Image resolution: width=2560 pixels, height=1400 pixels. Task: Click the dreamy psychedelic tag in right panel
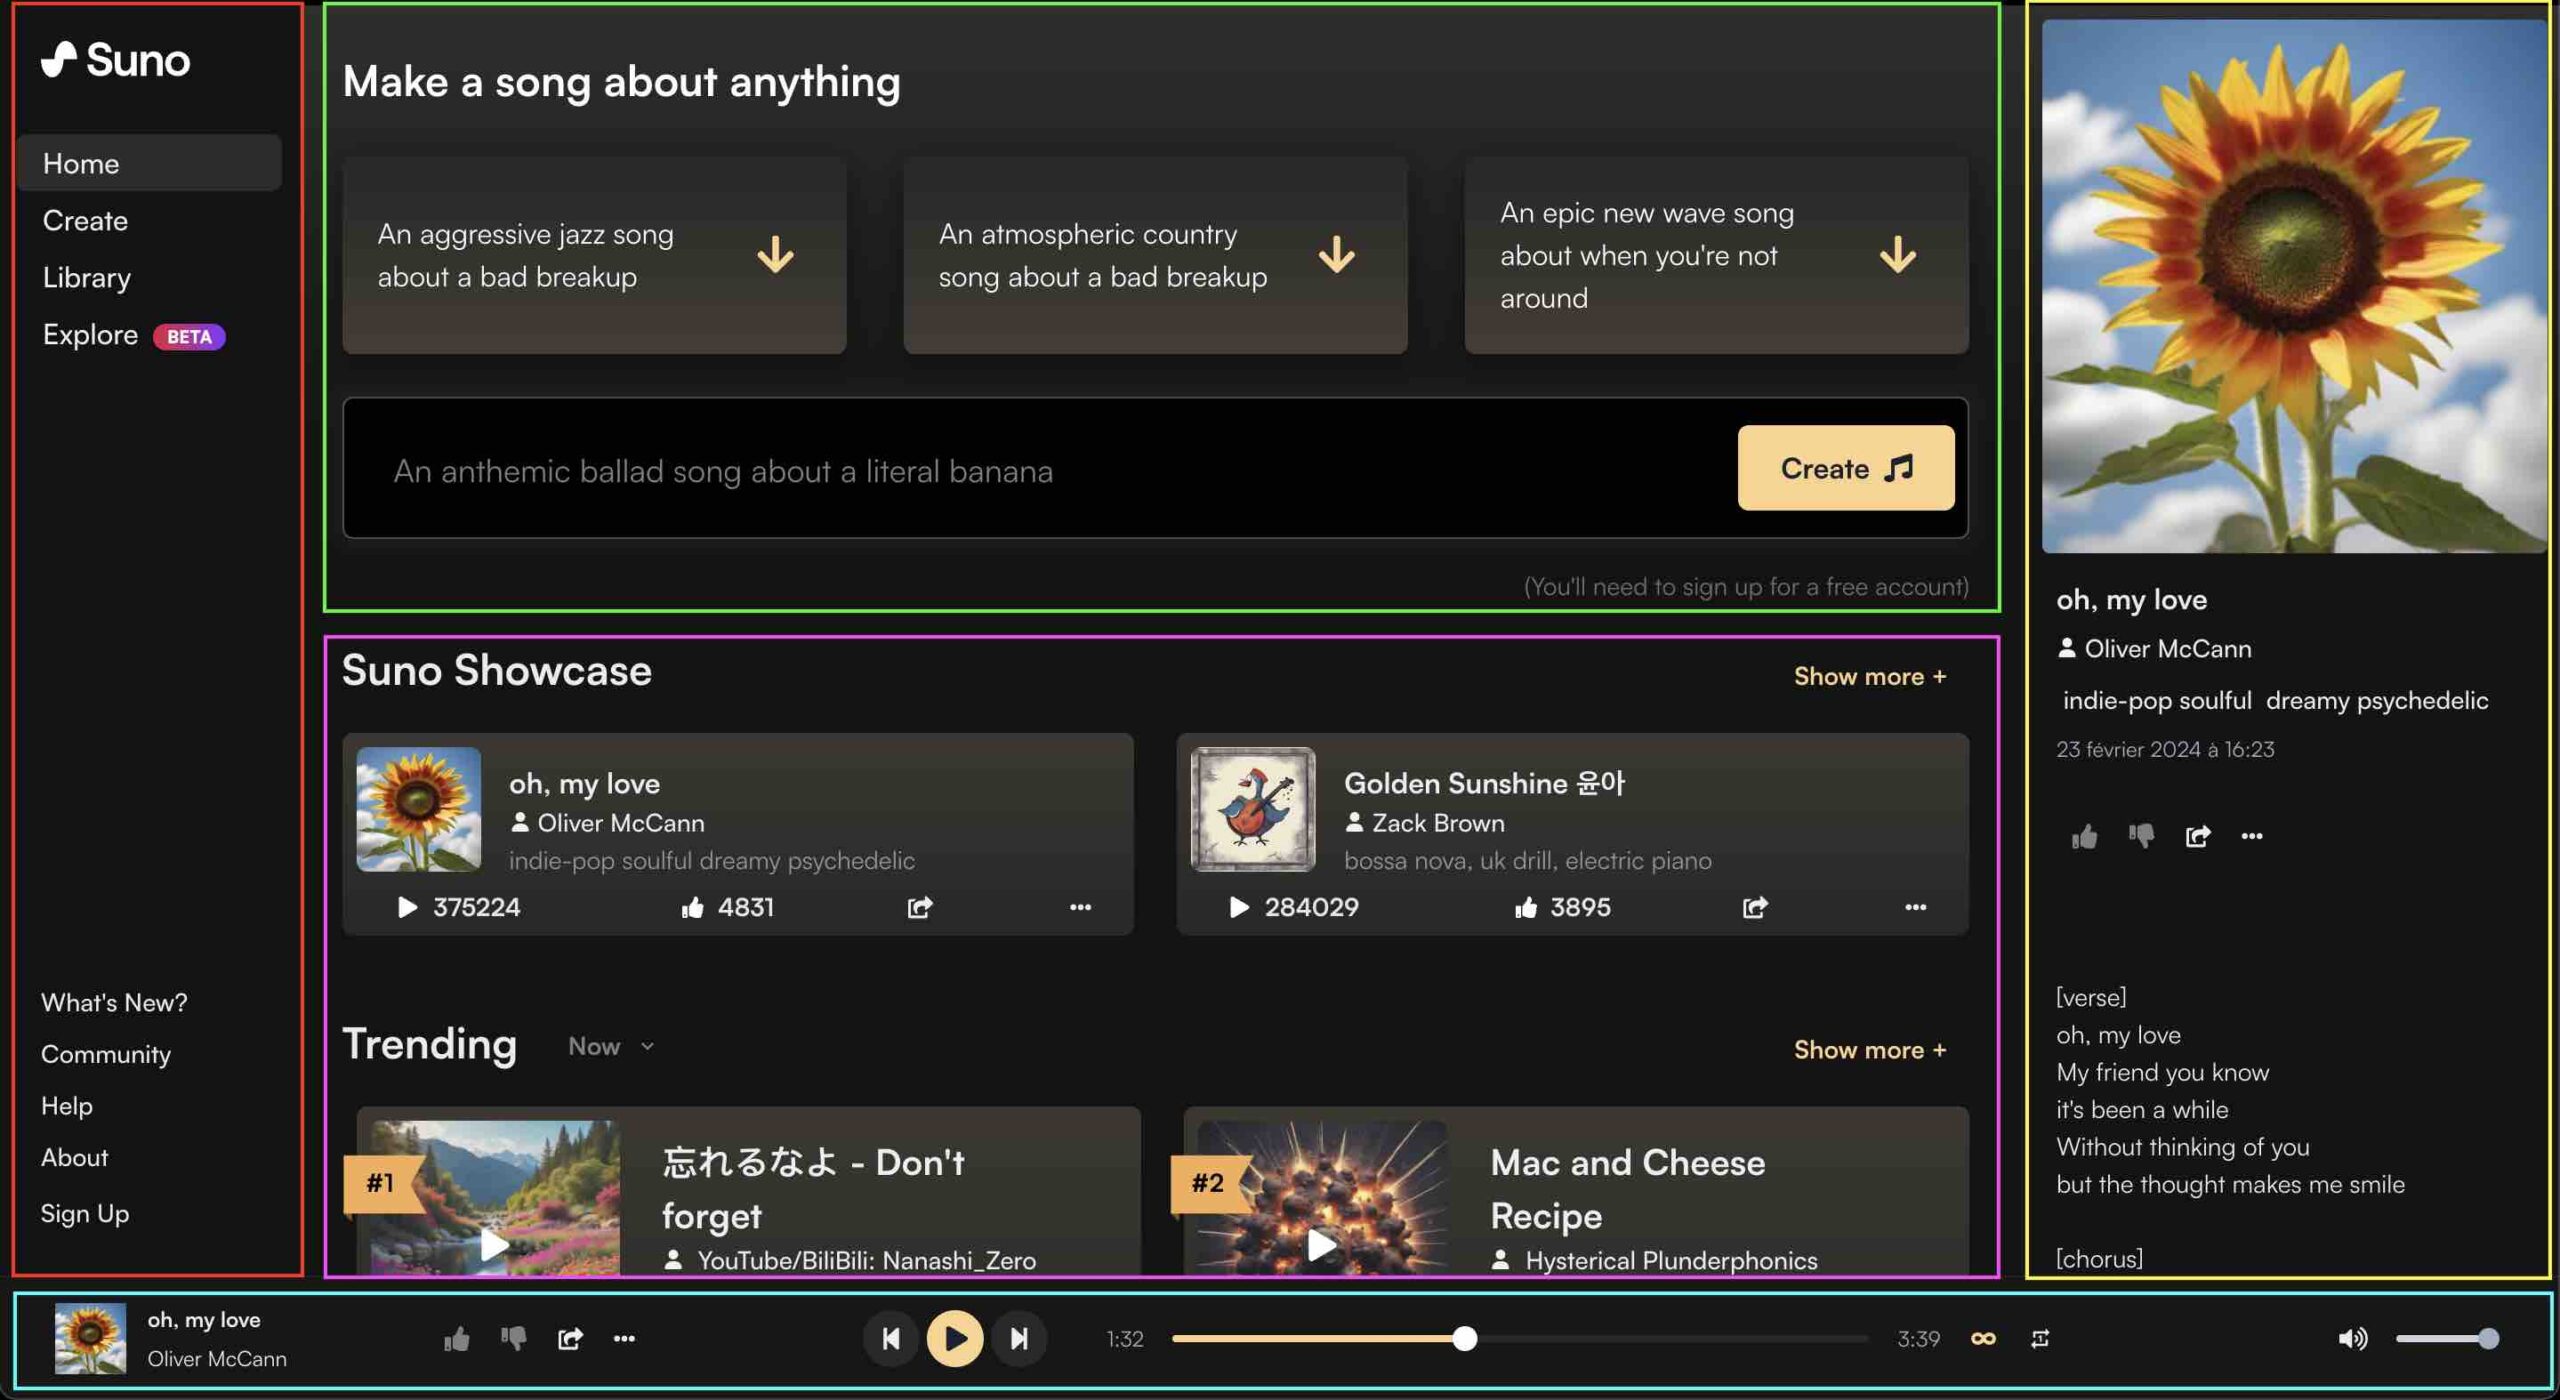click(x=2377, y=700)
